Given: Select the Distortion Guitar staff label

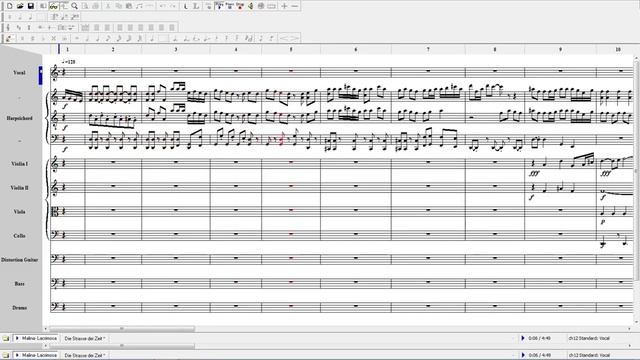Looking at the screenshot, I should tap(20, 260).
